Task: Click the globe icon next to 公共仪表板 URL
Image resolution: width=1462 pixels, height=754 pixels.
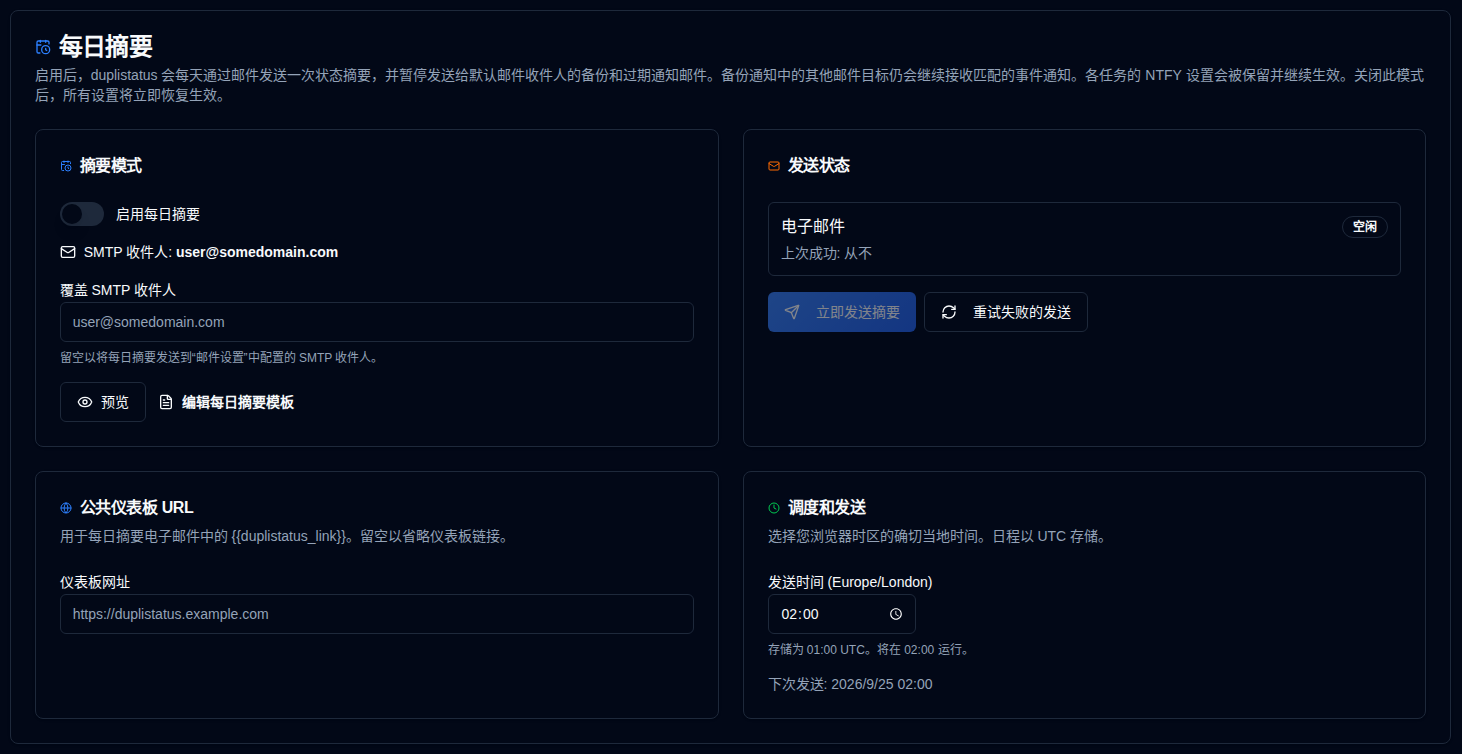Action: pos(66,508)
